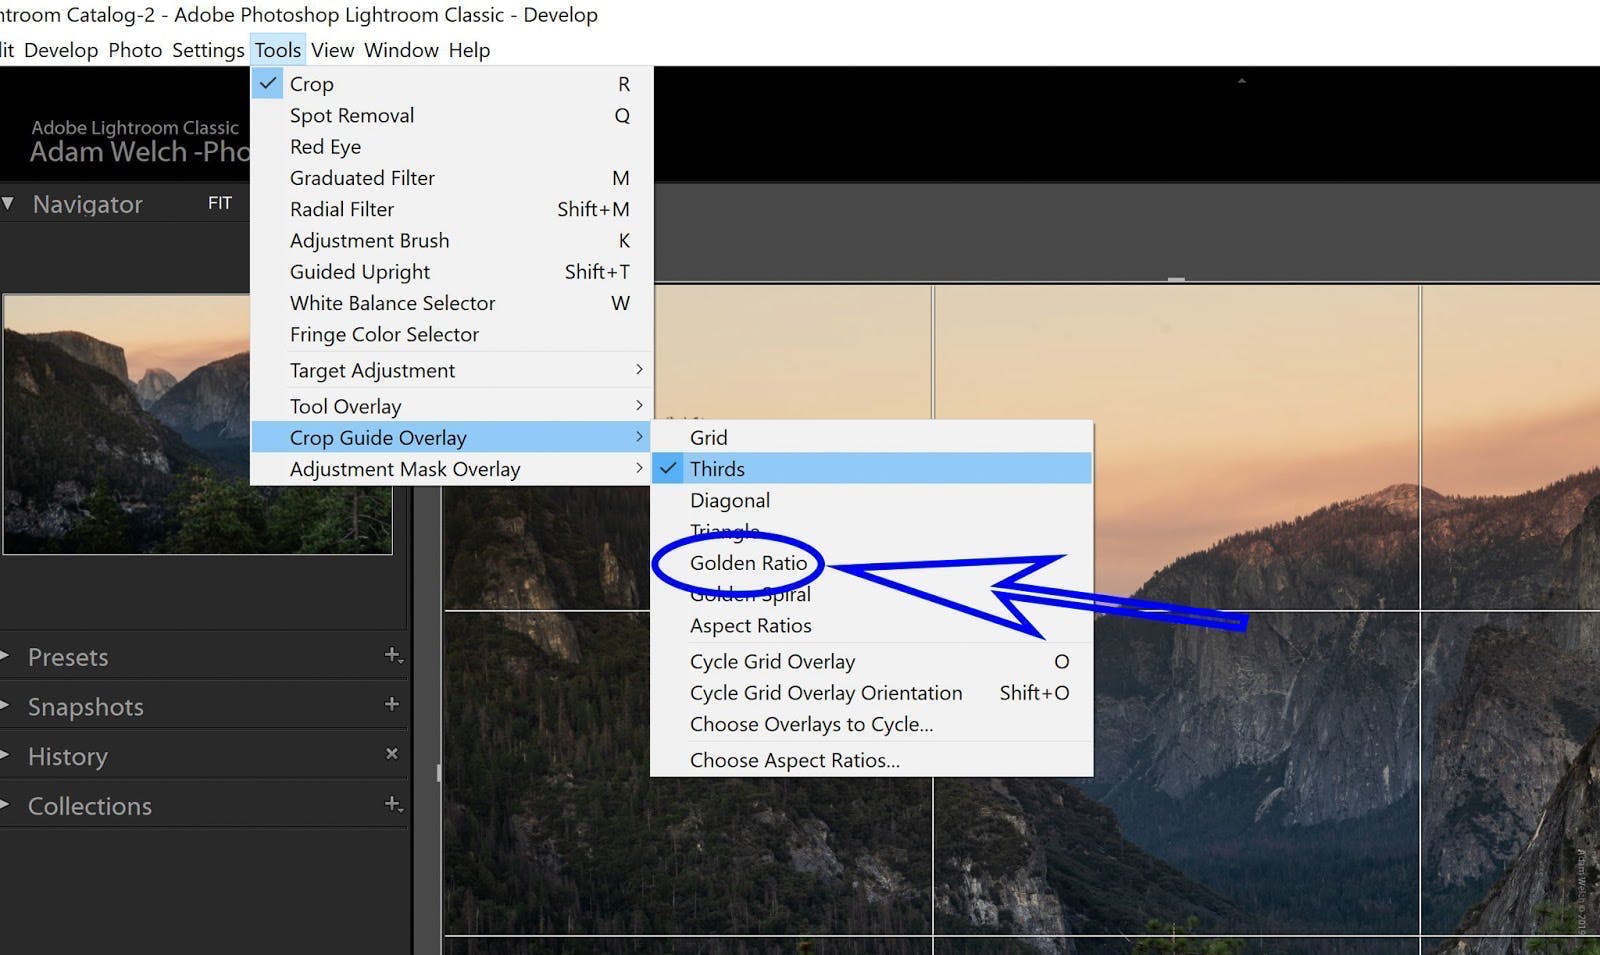The width and height of the screenshot is (1600, 955).
Task: Open the Window menu
Action: coord(401,49)
